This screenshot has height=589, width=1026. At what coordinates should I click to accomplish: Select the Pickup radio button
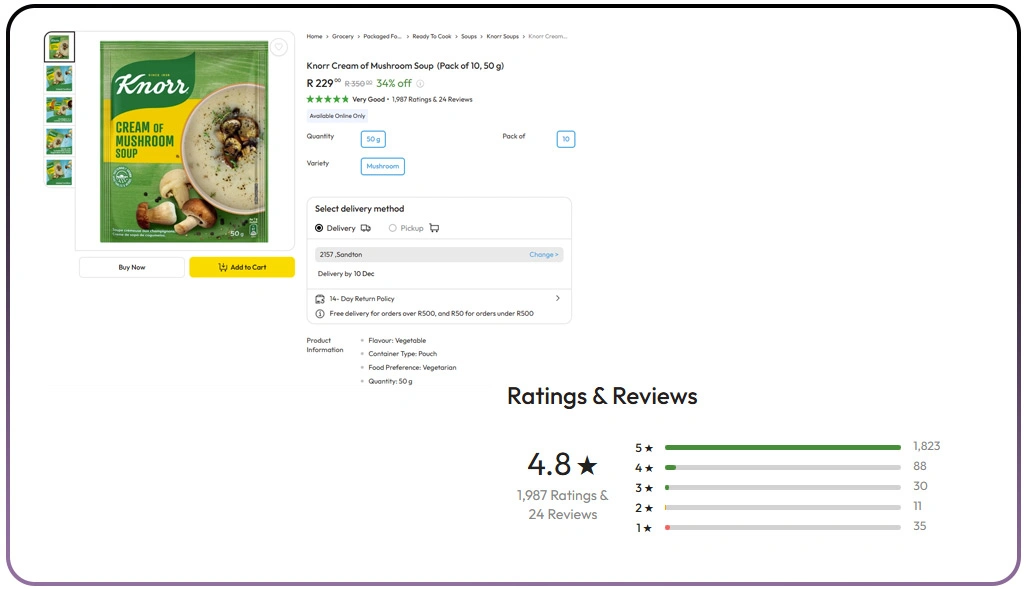coord(393,228)
